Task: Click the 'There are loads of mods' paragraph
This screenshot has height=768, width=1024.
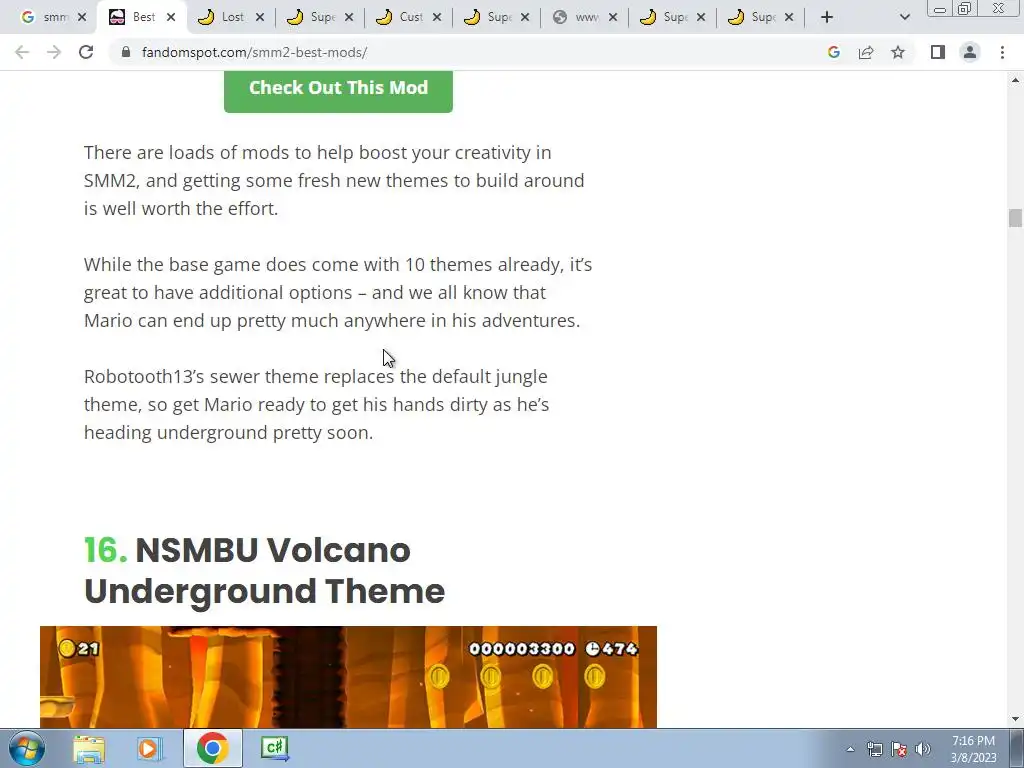Action: (x=334, y=180)
